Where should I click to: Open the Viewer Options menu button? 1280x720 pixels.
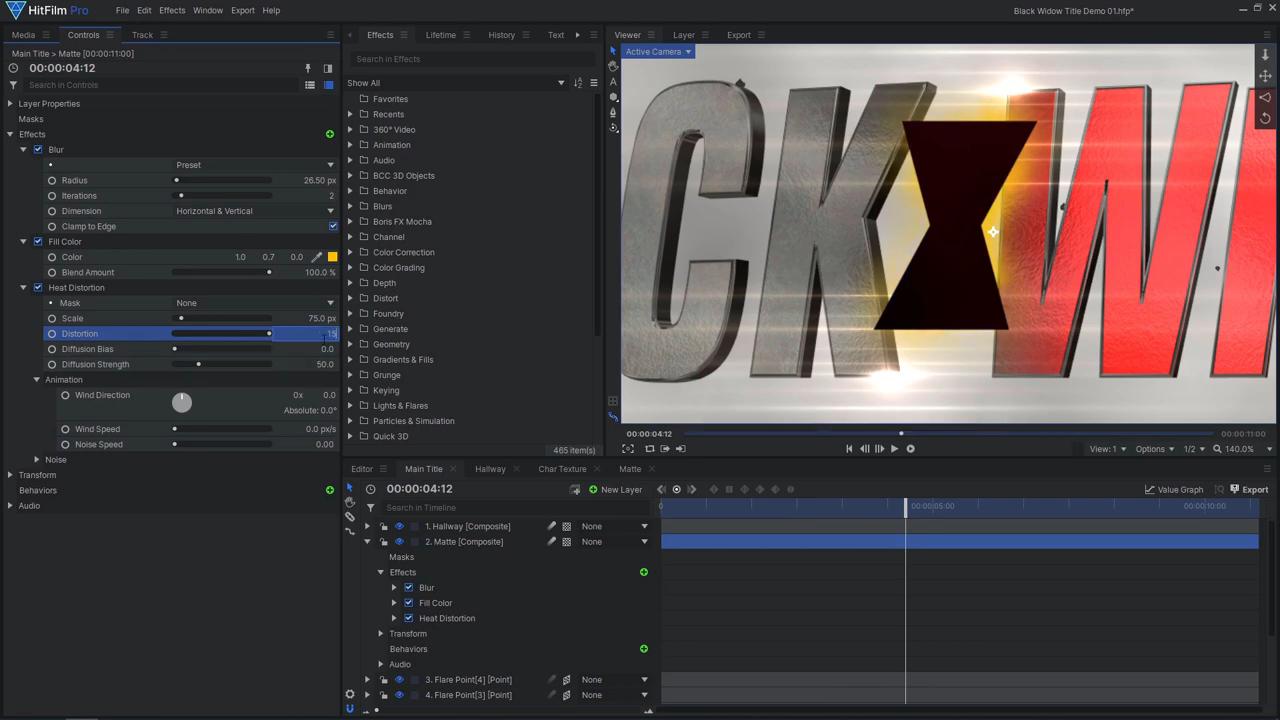click(x=1155, y=449)
